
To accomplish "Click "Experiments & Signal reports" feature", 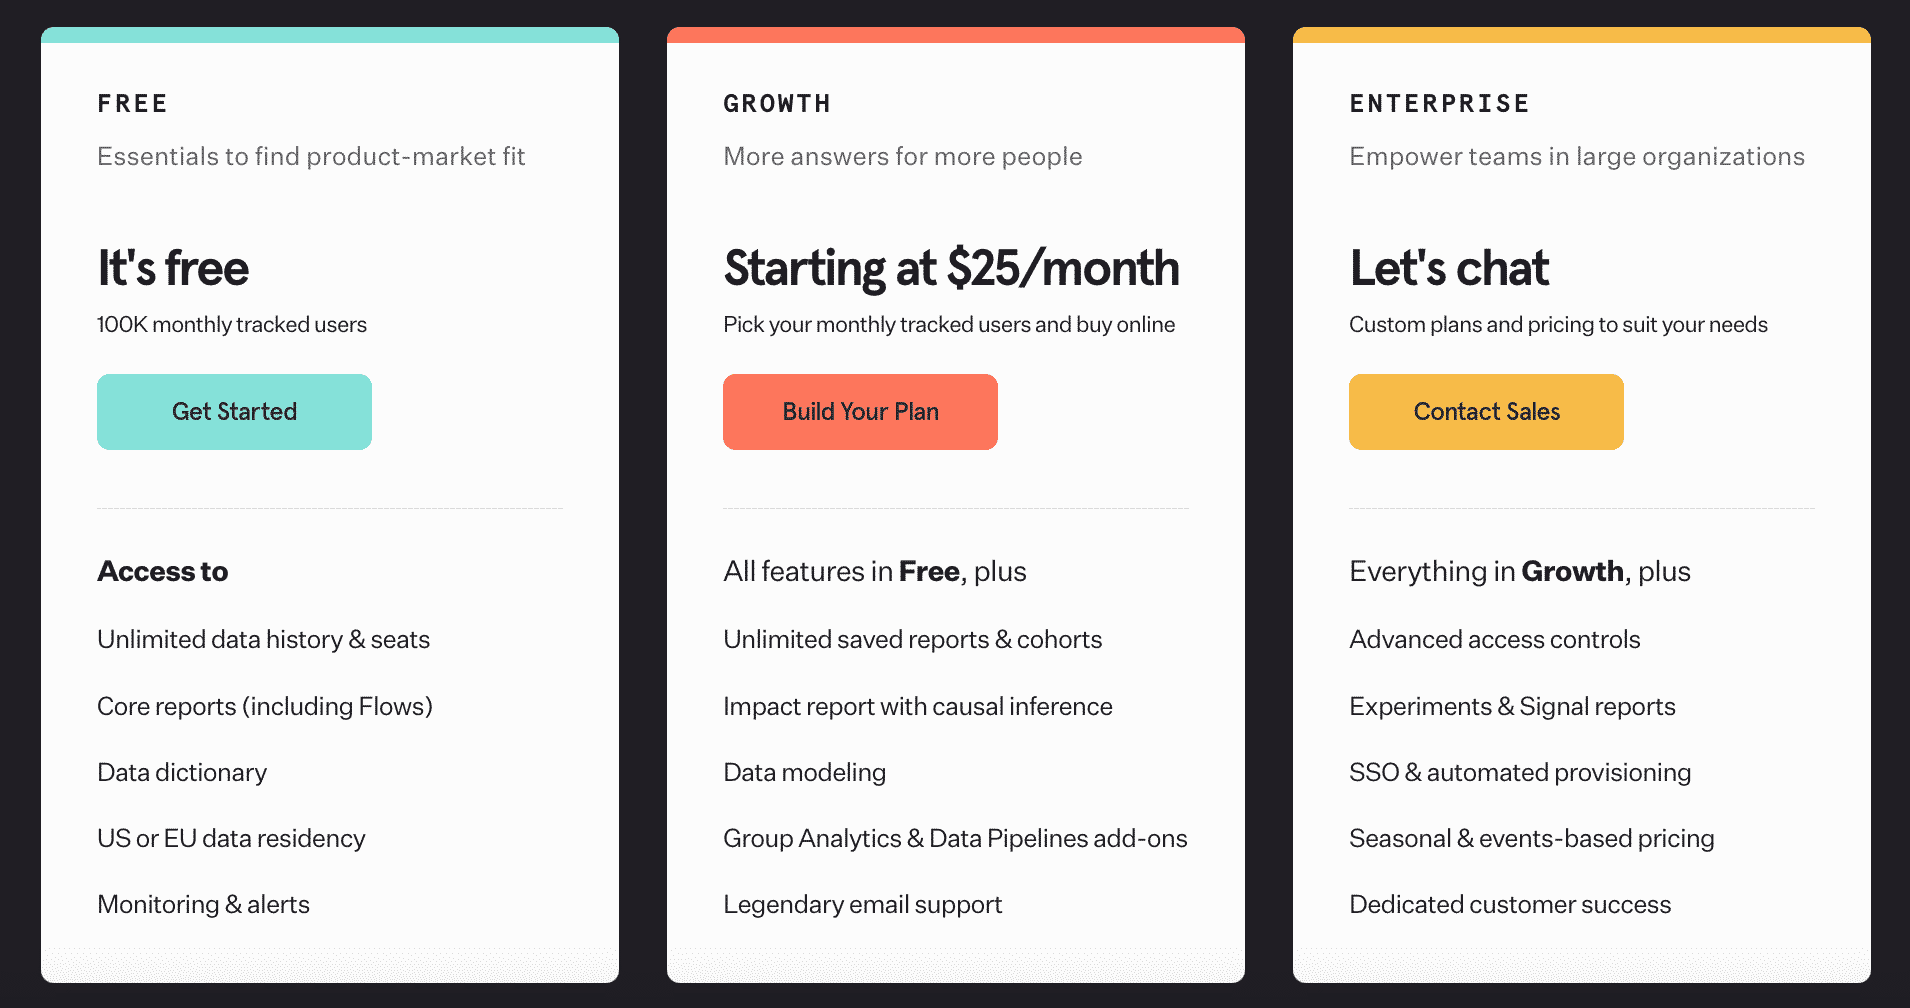I will click(x=1512, y=707).
